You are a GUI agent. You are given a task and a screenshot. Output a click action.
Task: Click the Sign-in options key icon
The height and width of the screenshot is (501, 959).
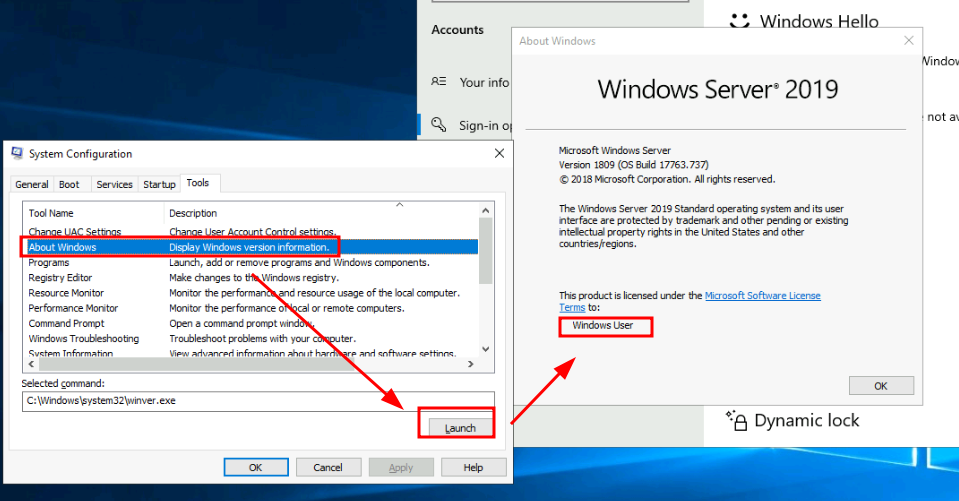[x=438, y=125]
